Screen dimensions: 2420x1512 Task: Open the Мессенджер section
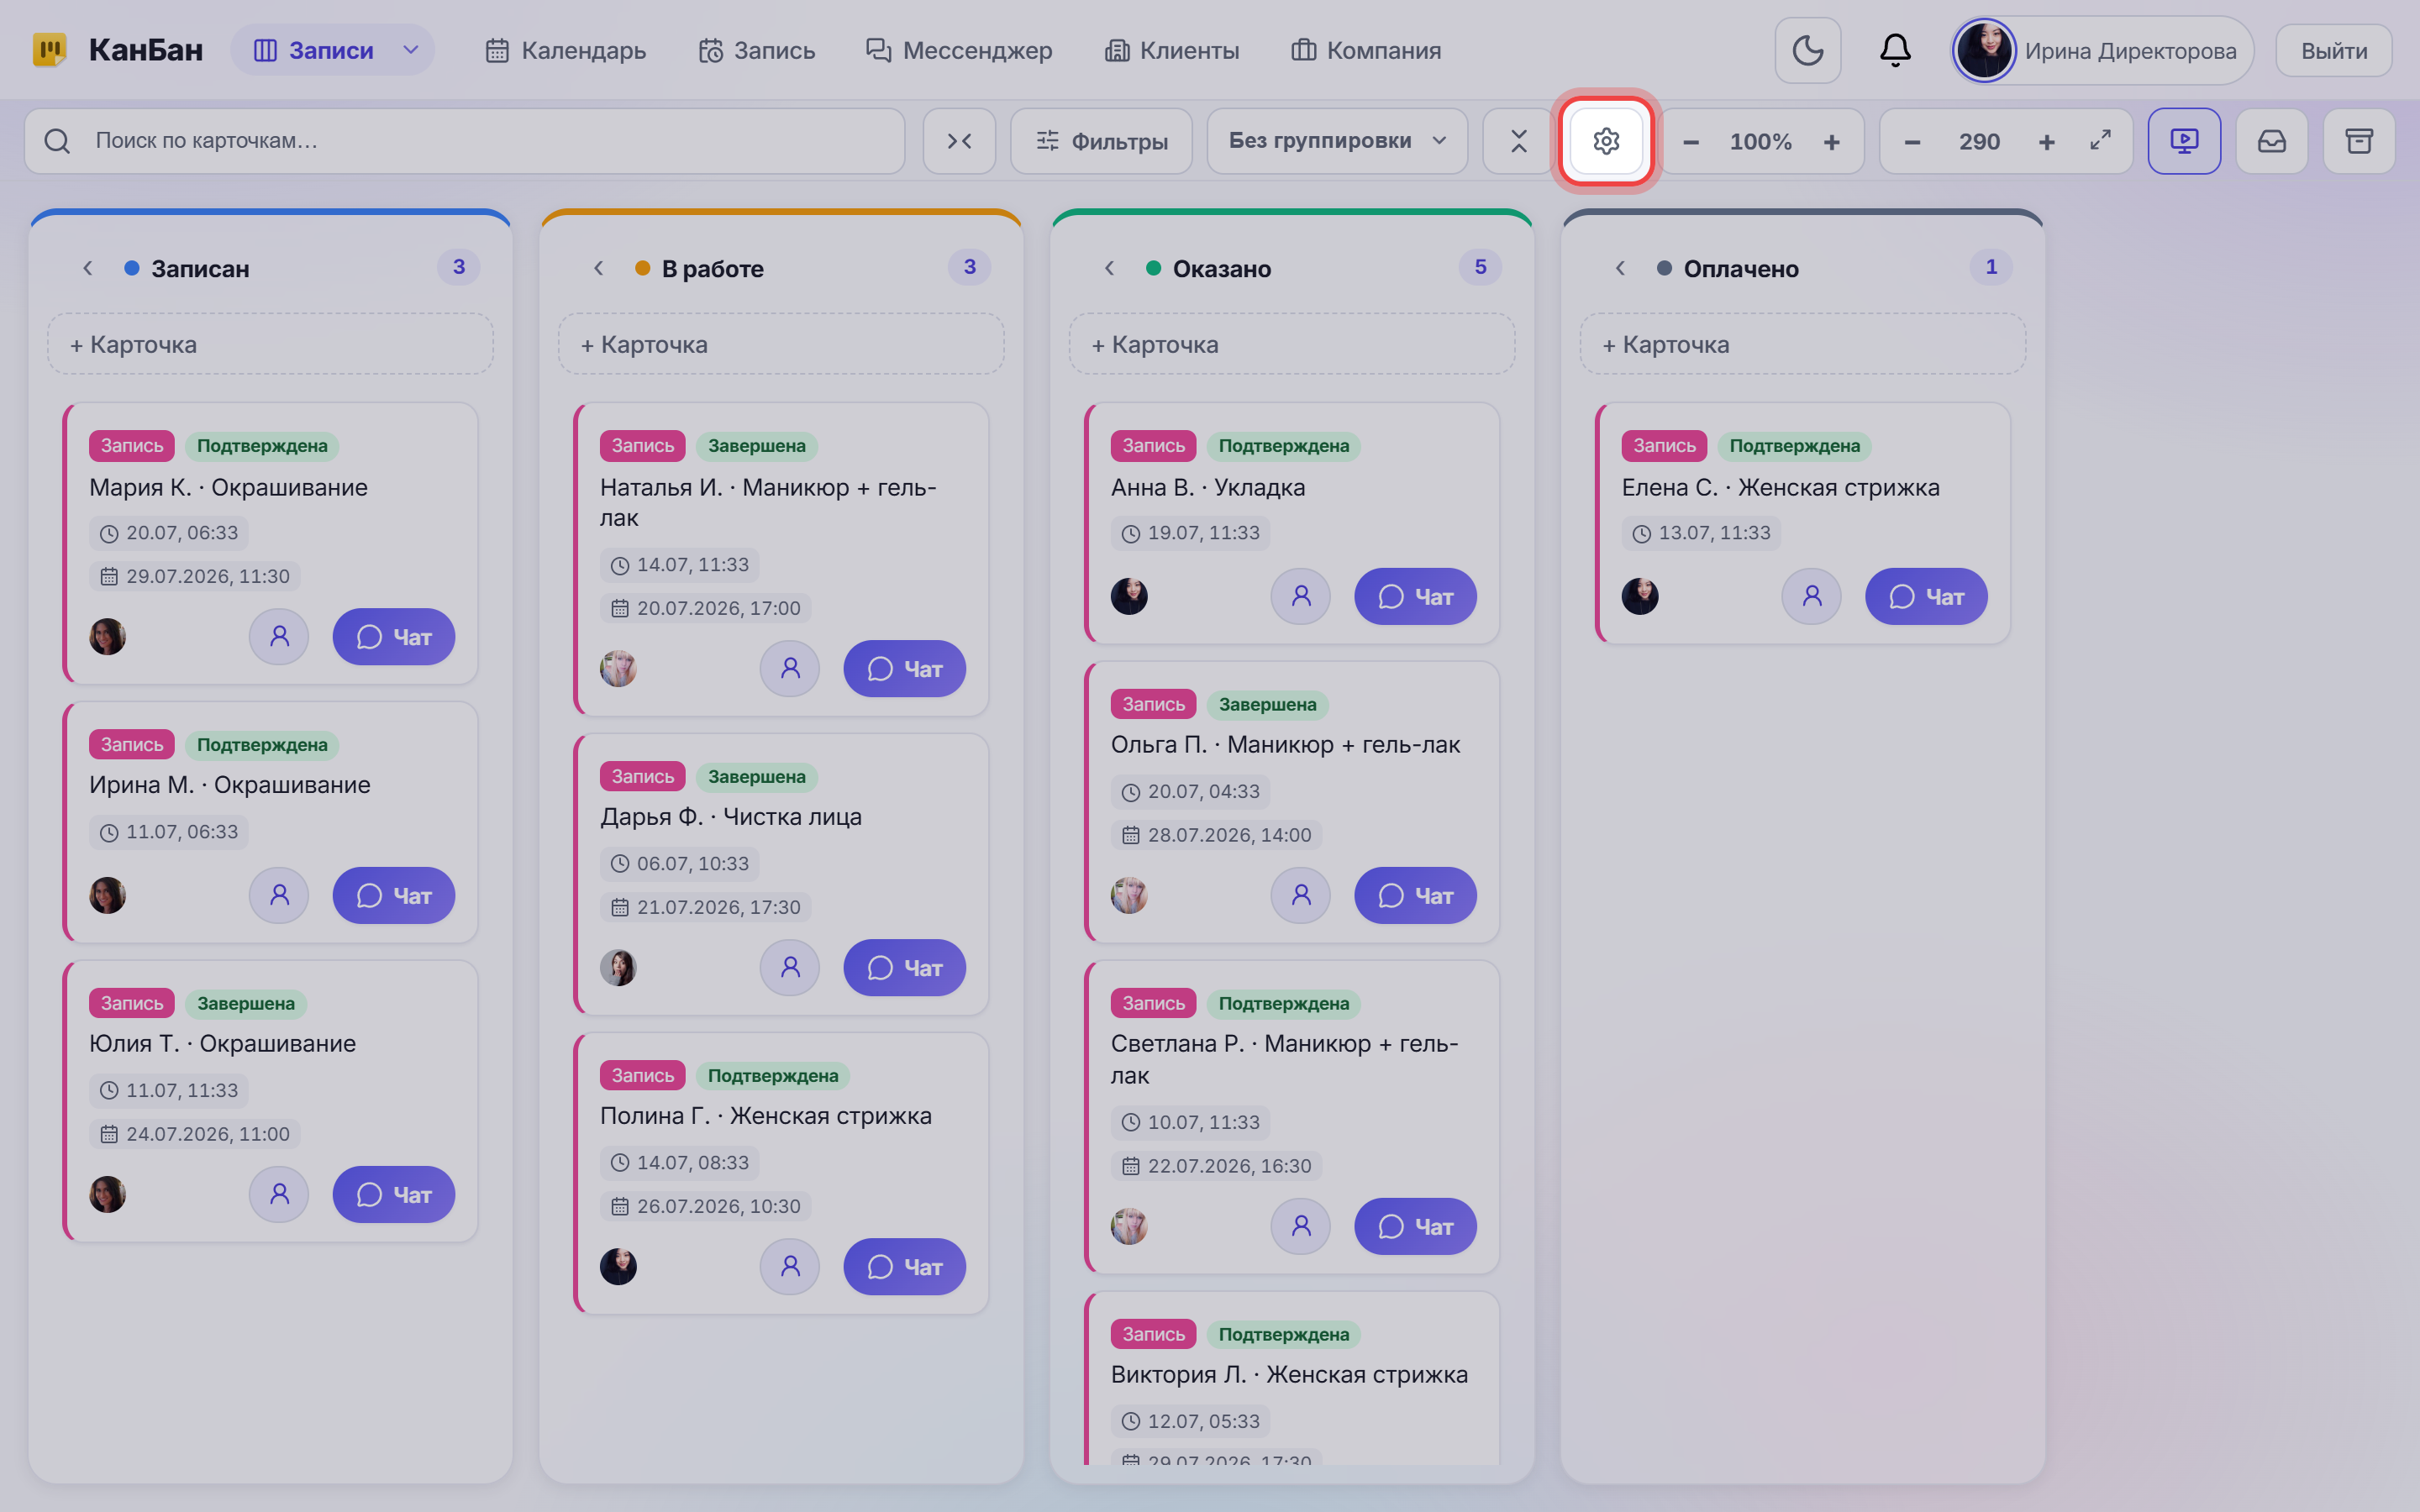pos(958,50)
